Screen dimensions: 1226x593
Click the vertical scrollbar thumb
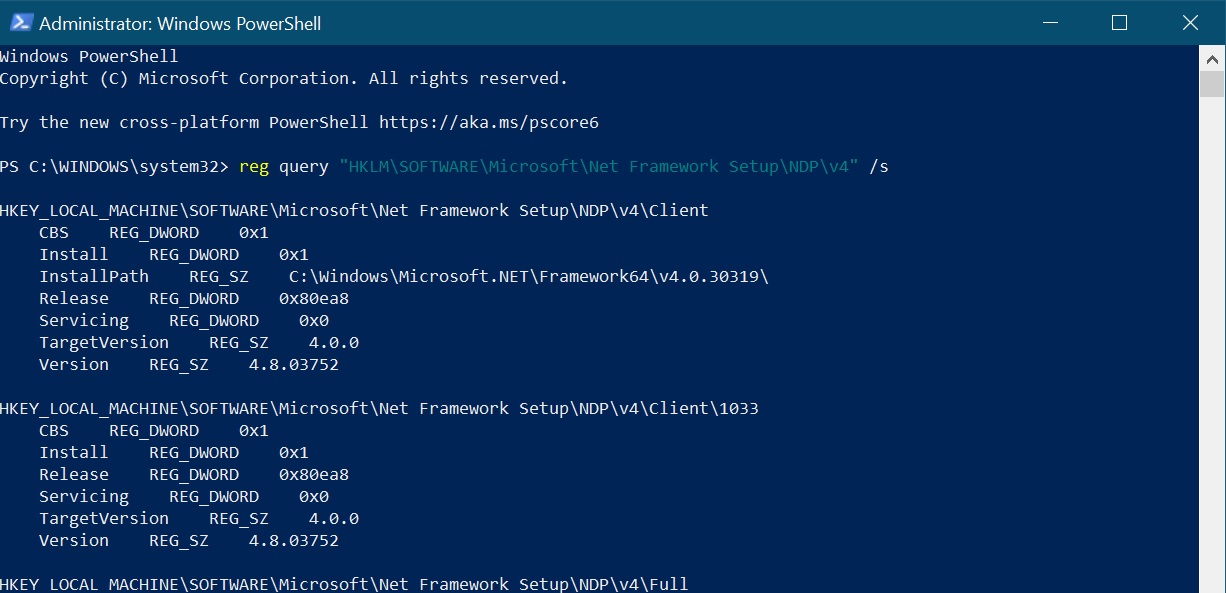(1212, 84)
